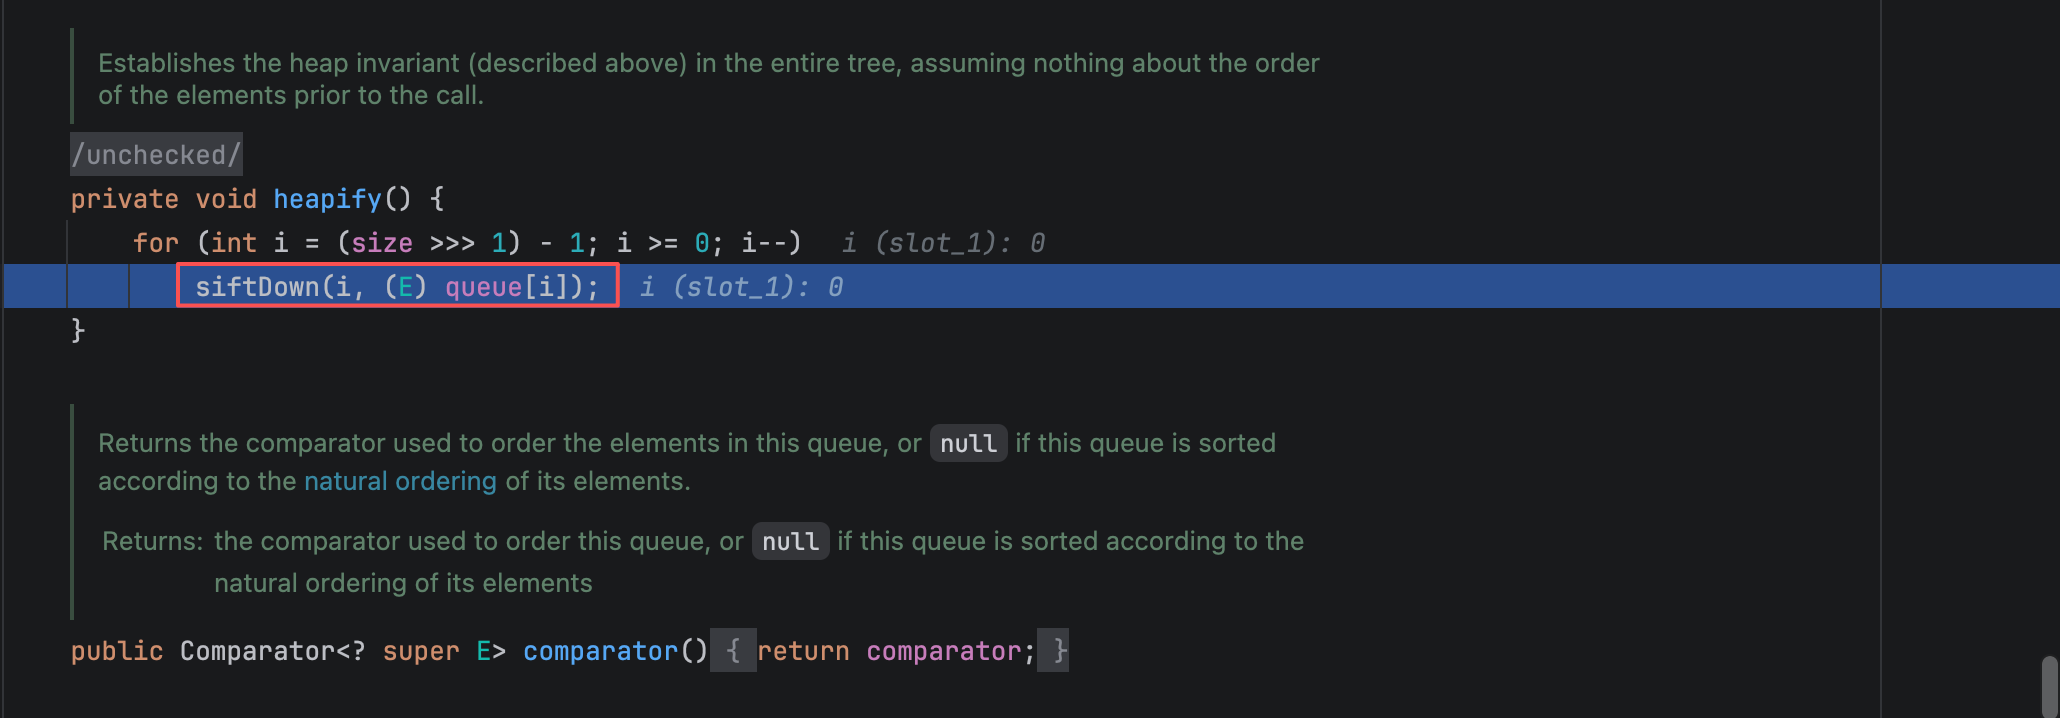This screenshot has width=2060, height=718.
Task: Click the size field in for loop
Action: [x=382, y=243]
